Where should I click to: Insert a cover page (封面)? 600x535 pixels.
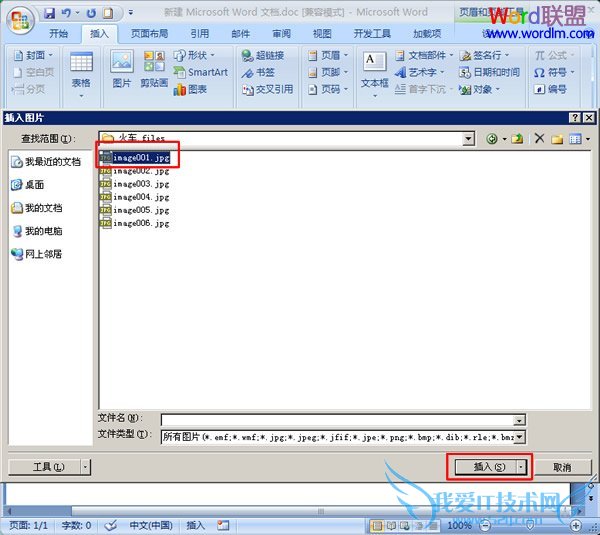[33, 55]
